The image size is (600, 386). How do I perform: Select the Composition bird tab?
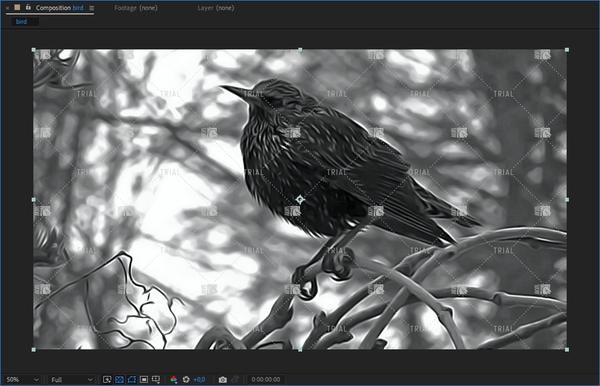tap(59, 8)
